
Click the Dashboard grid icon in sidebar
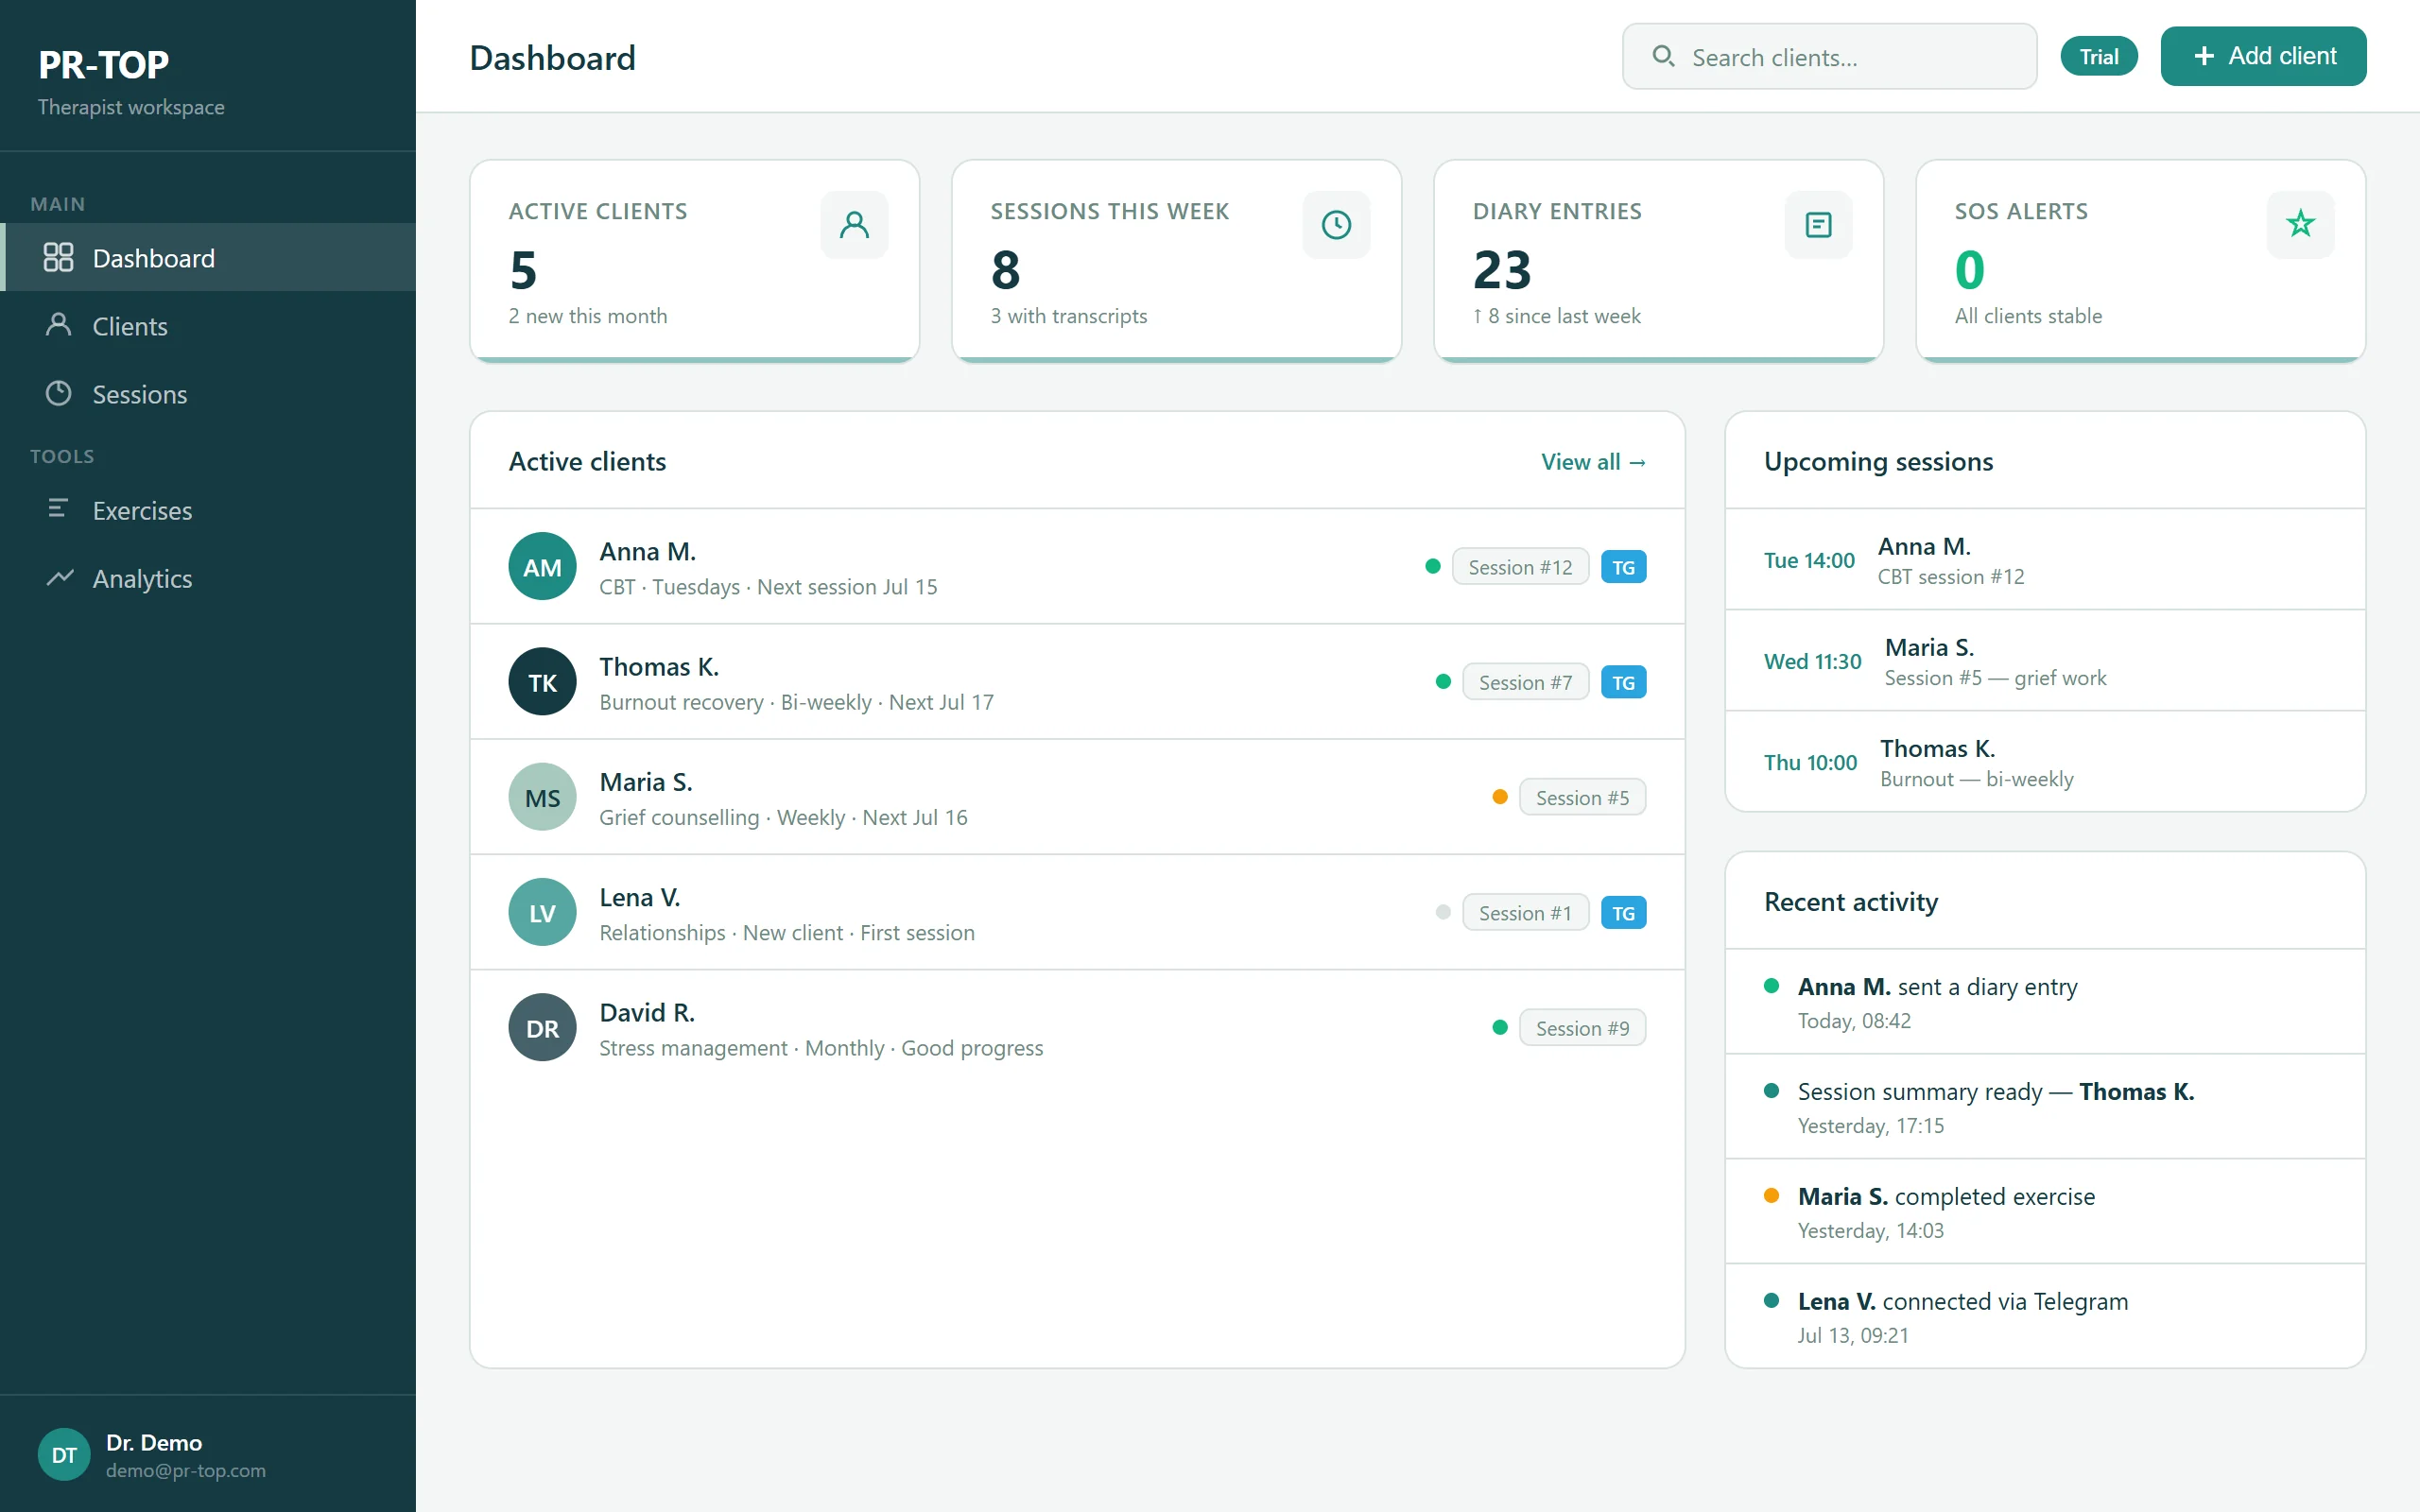click(x=58, y=258)
